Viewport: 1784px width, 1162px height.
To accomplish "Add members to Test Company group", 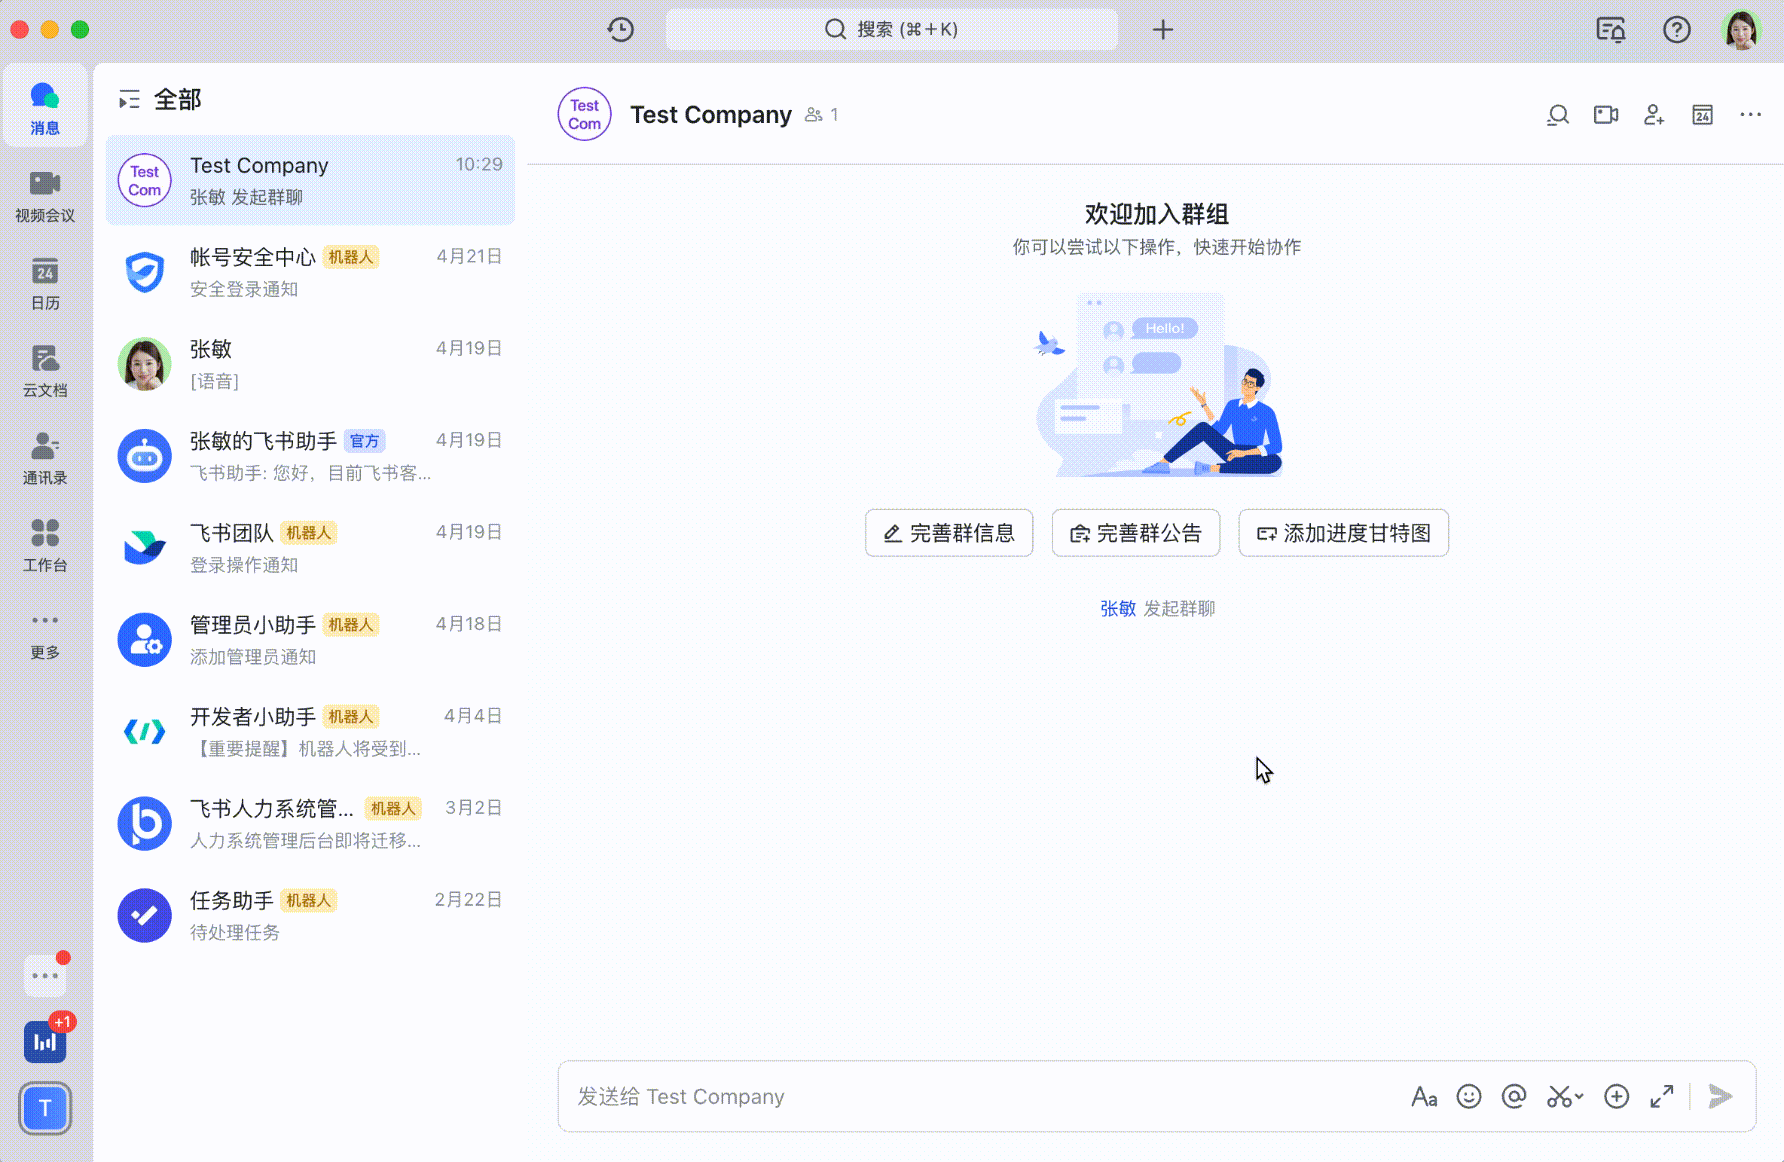I will [1654, 114].
